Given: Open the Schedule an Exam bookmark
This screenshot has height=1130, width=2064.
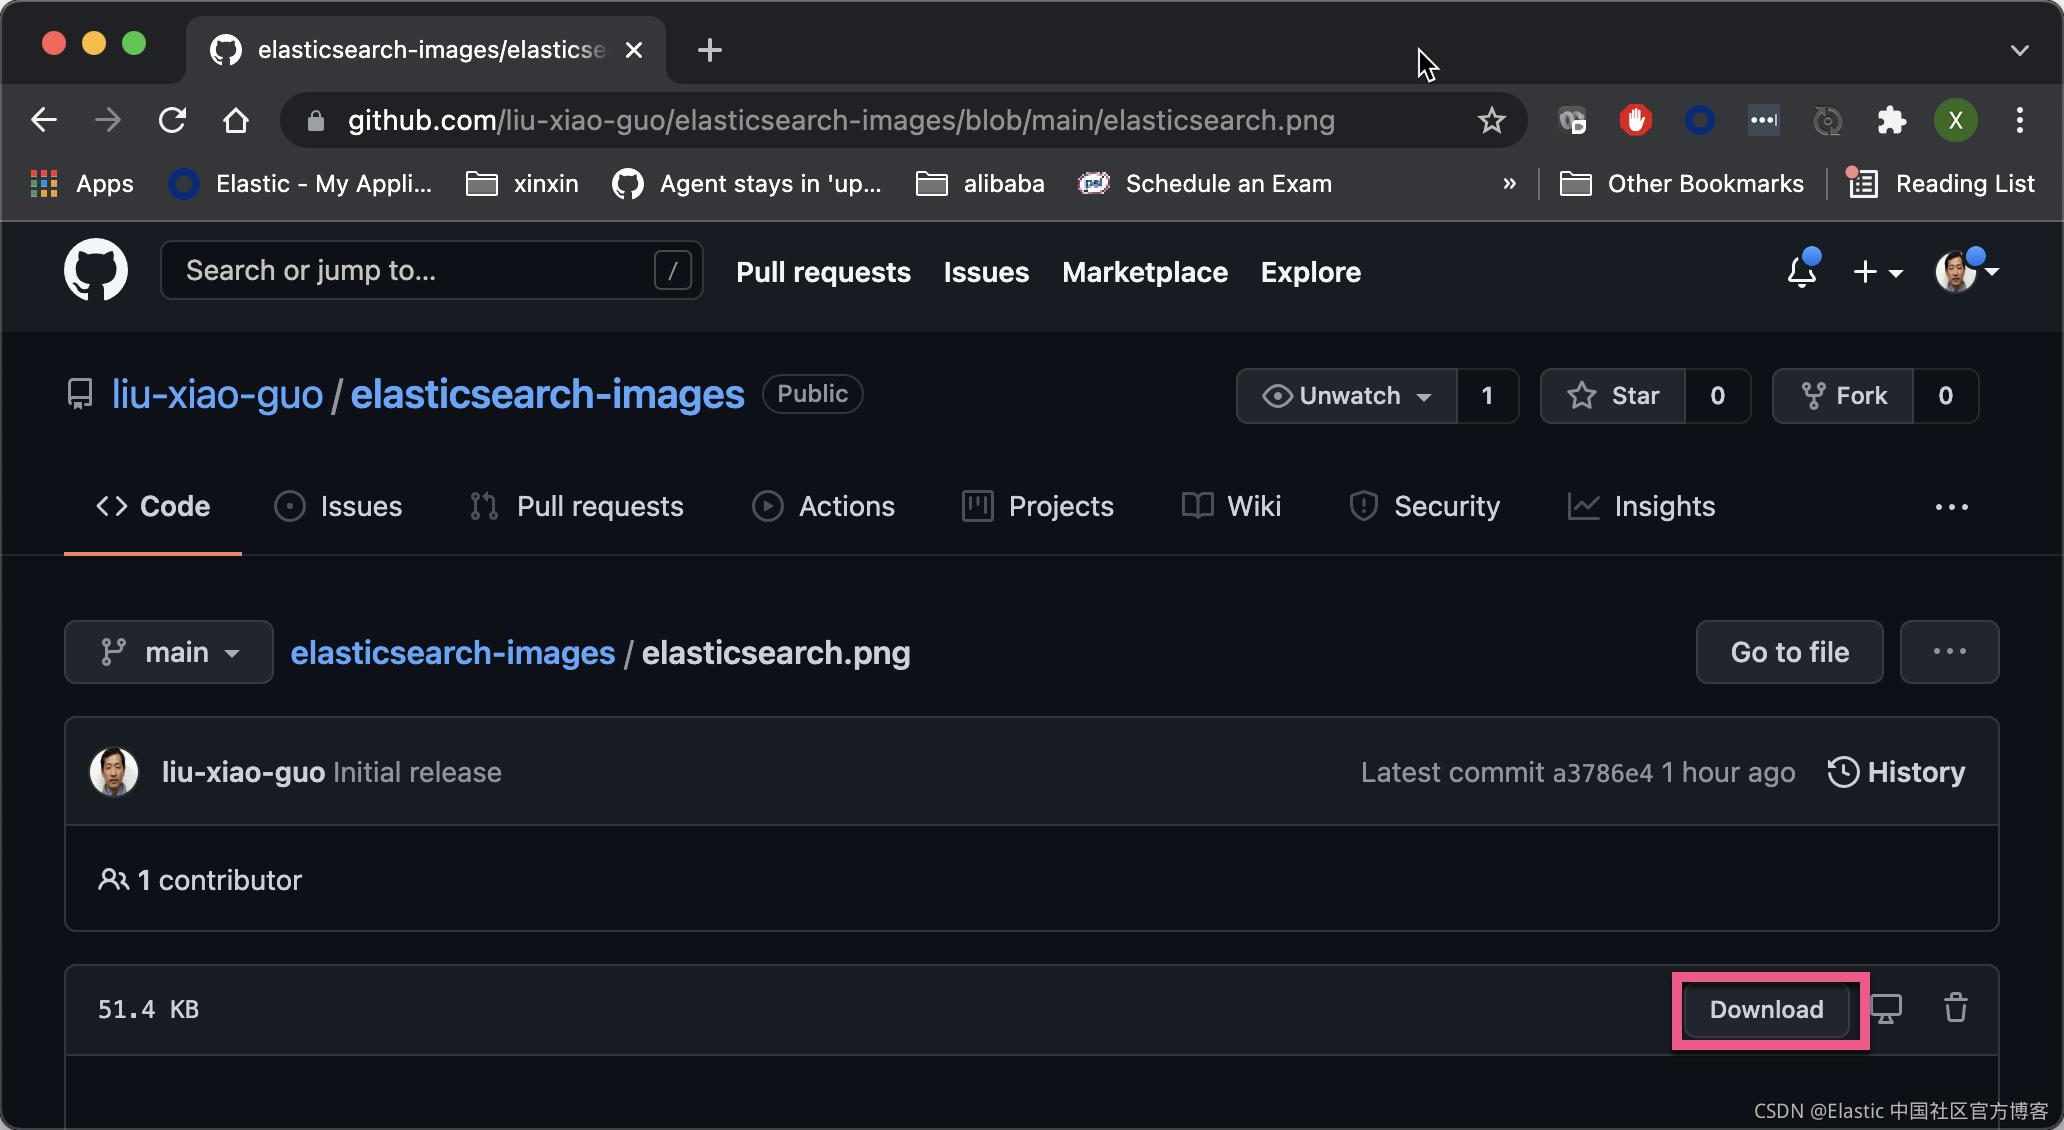Looking at the screenshot, I should pos(1205,184).
